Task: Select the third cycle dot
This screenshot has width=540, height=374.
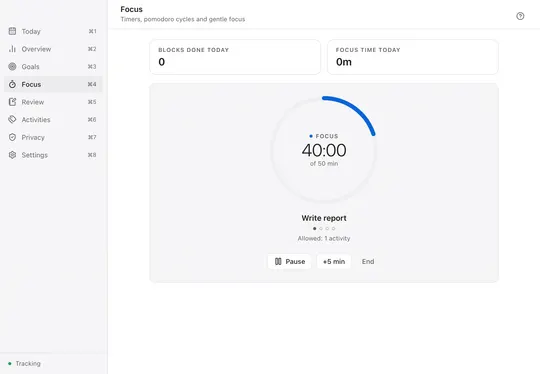Action: click(x=327, y=229)
